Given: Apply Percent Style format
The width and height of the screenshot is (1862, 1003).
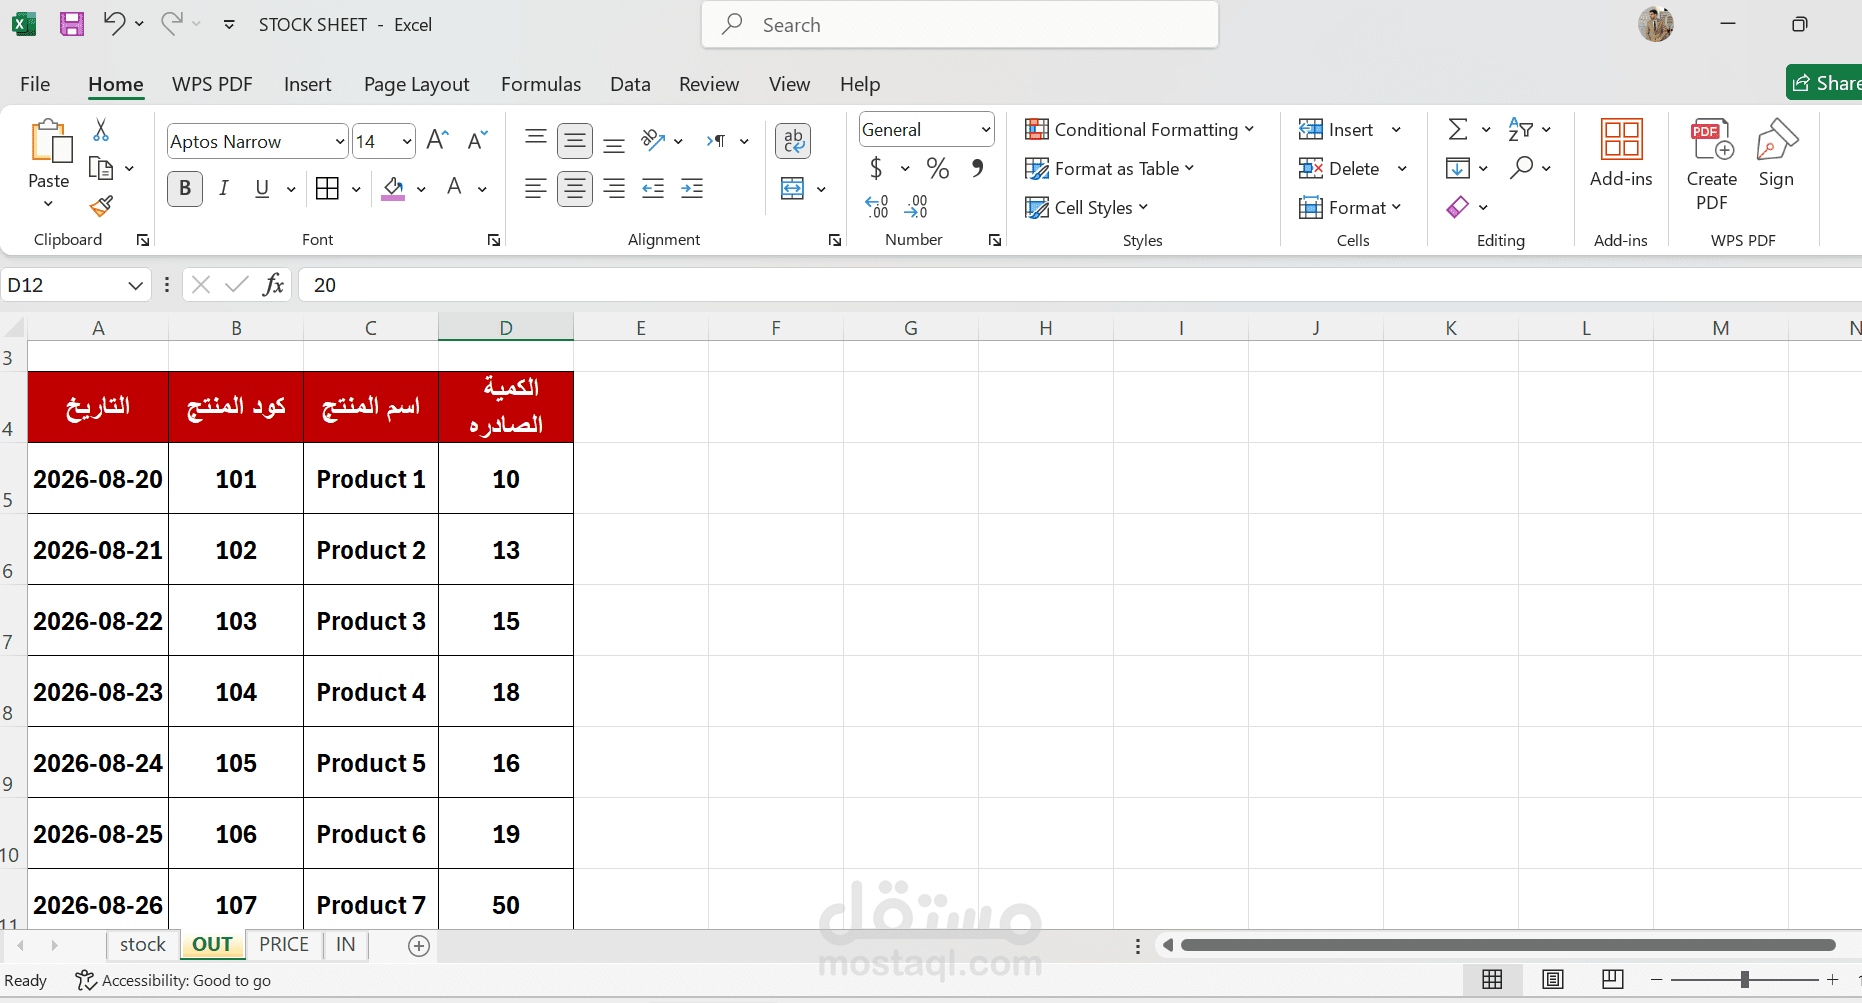Looking at the screenshot, I should click(x=938, y=168).
